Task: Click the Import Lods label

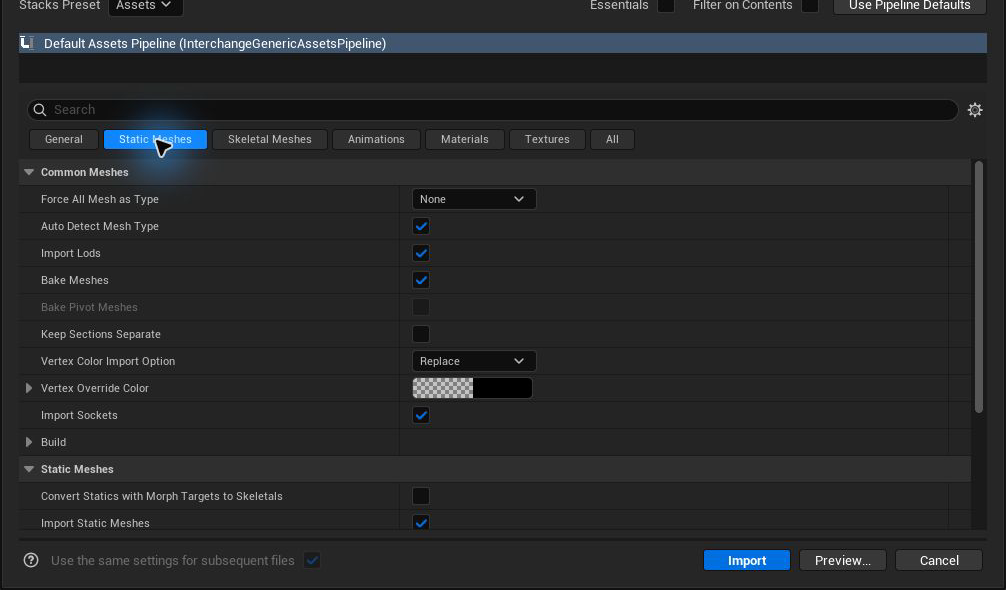Action: tap(71, 253)
